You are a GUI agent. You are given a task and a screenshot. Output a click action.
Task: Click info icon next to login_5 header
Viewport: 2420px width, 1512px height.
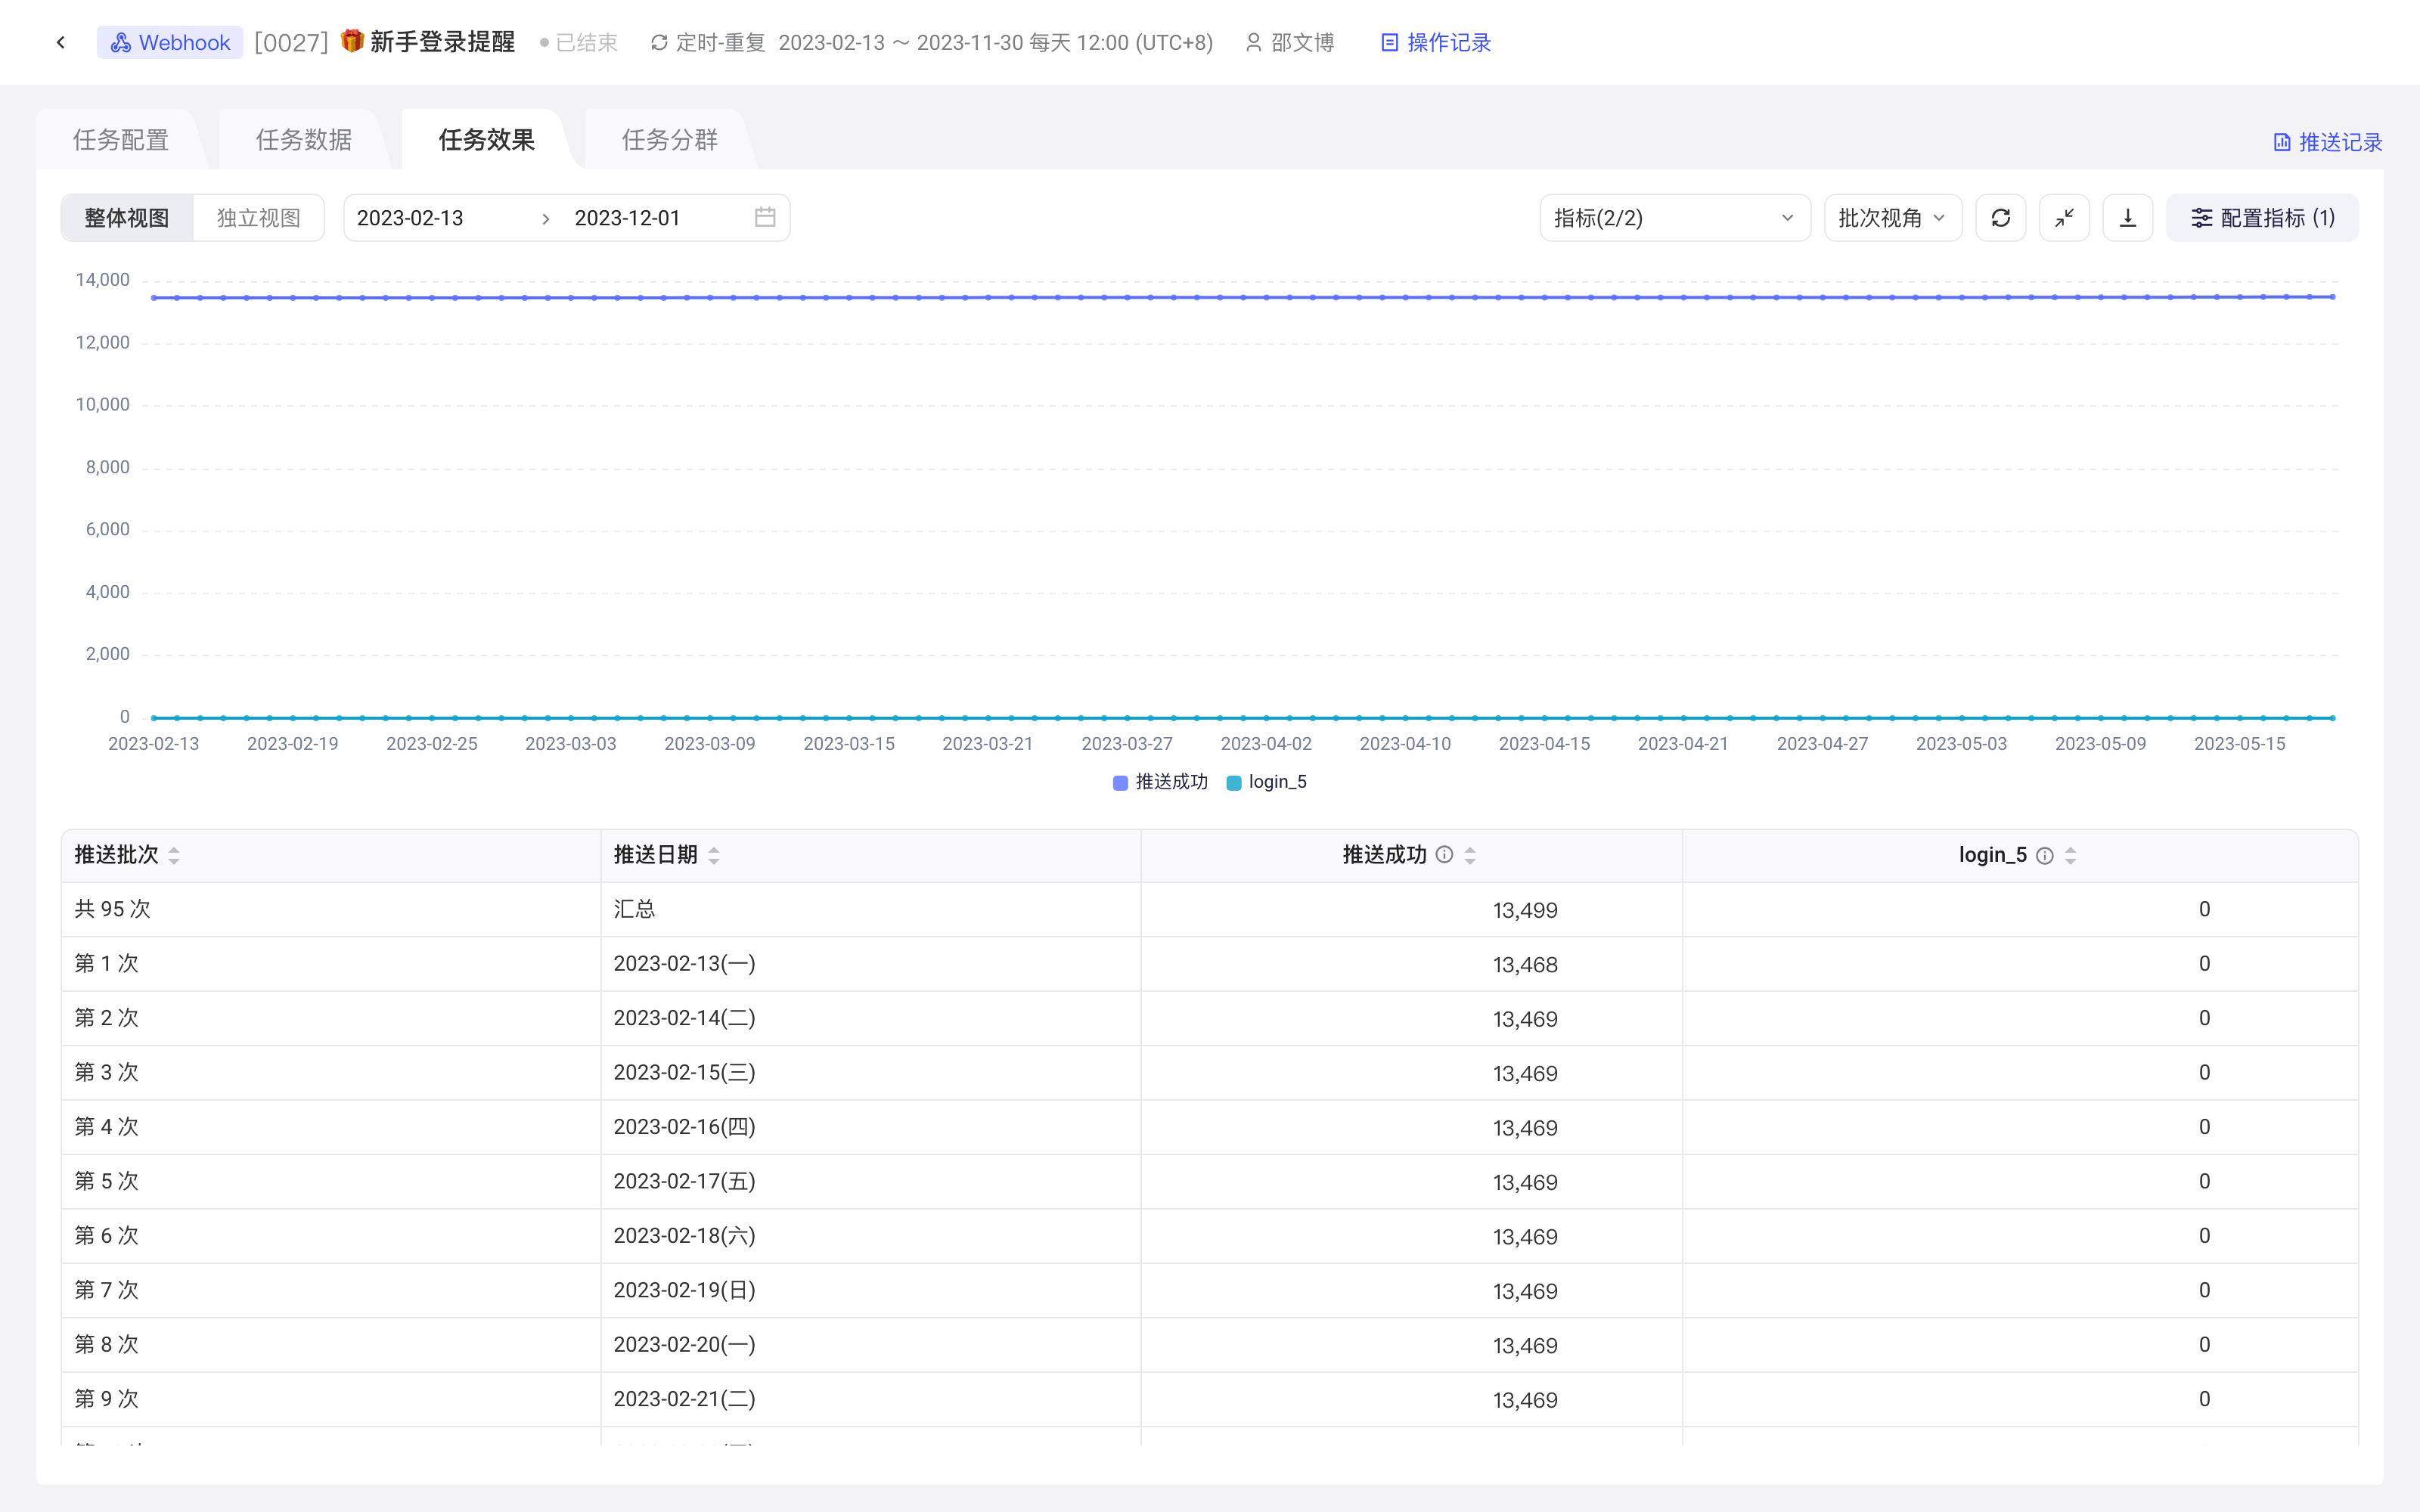(2045, 856)
